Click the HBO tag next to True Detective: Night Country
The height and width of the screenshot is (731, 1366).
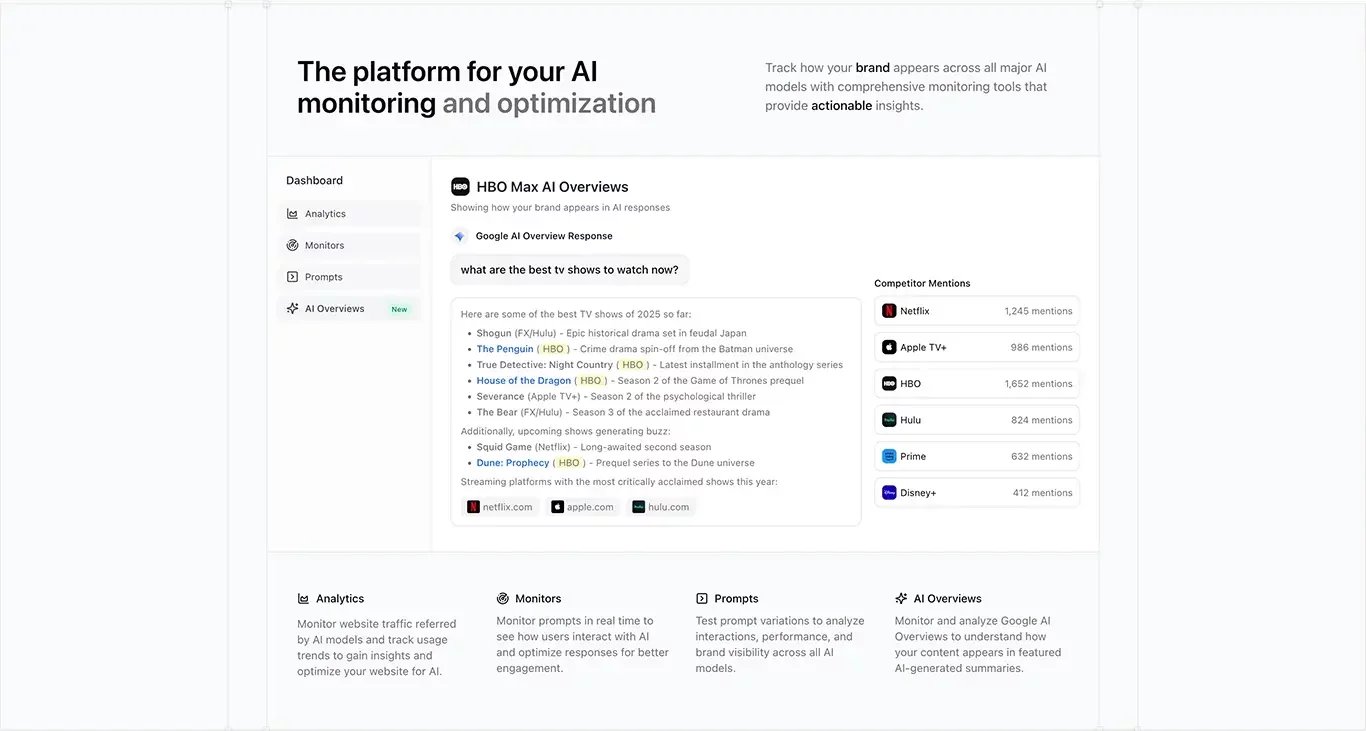[x=633, y=365]
